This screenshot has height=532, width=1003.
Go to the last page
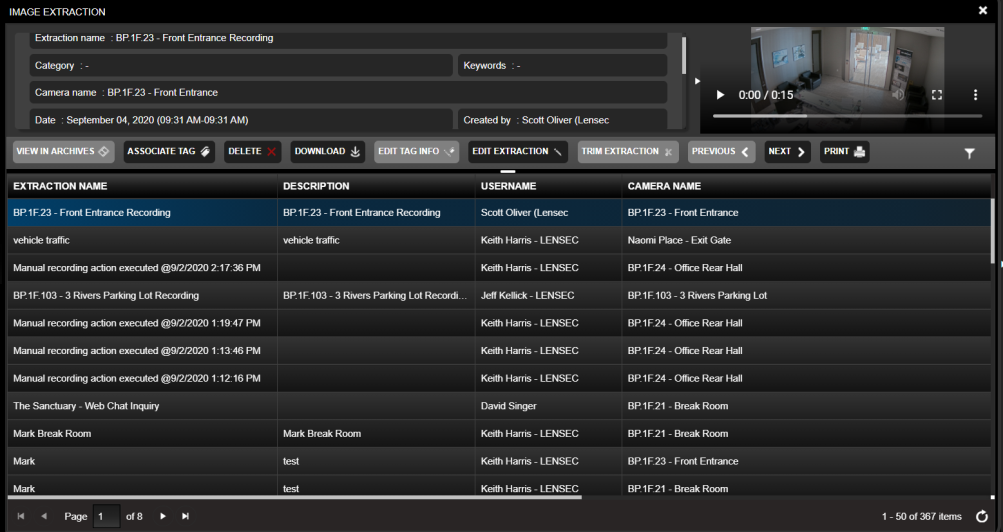coord(186,516)
